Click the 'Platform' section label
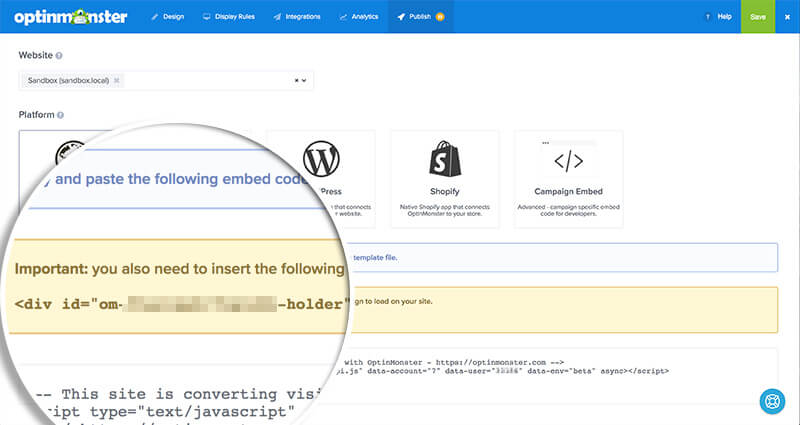 pyautogui.click(x=36, y=115)
